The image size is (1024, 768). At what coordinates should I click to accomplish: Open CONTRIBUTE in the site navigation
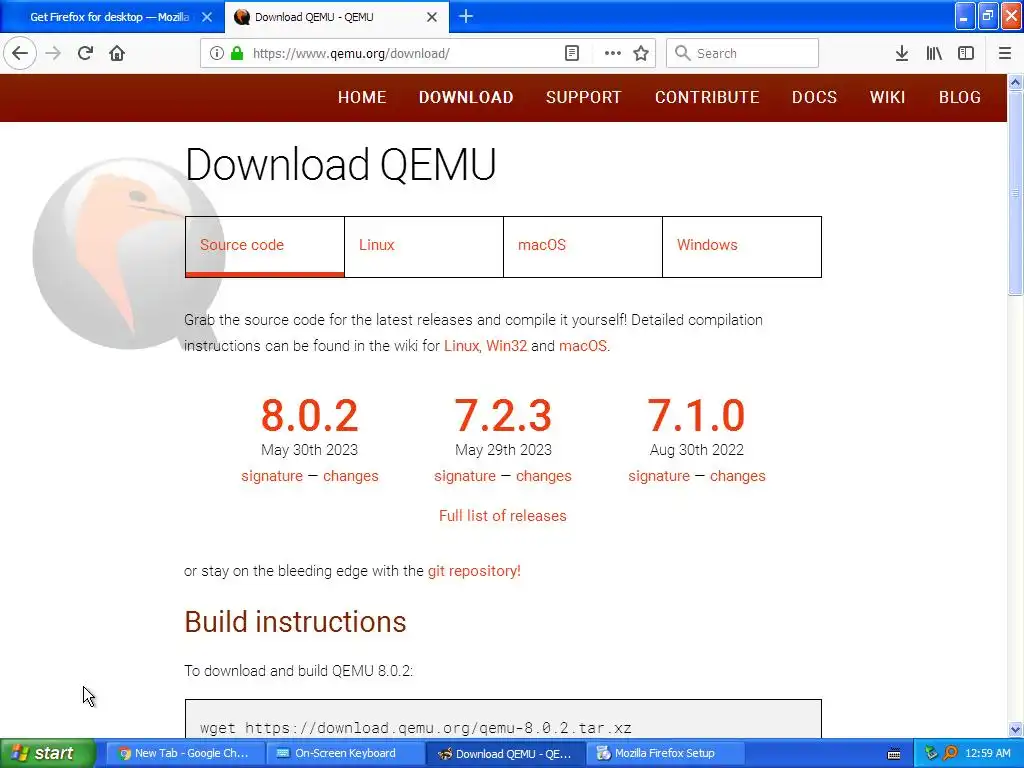[707, 97]
